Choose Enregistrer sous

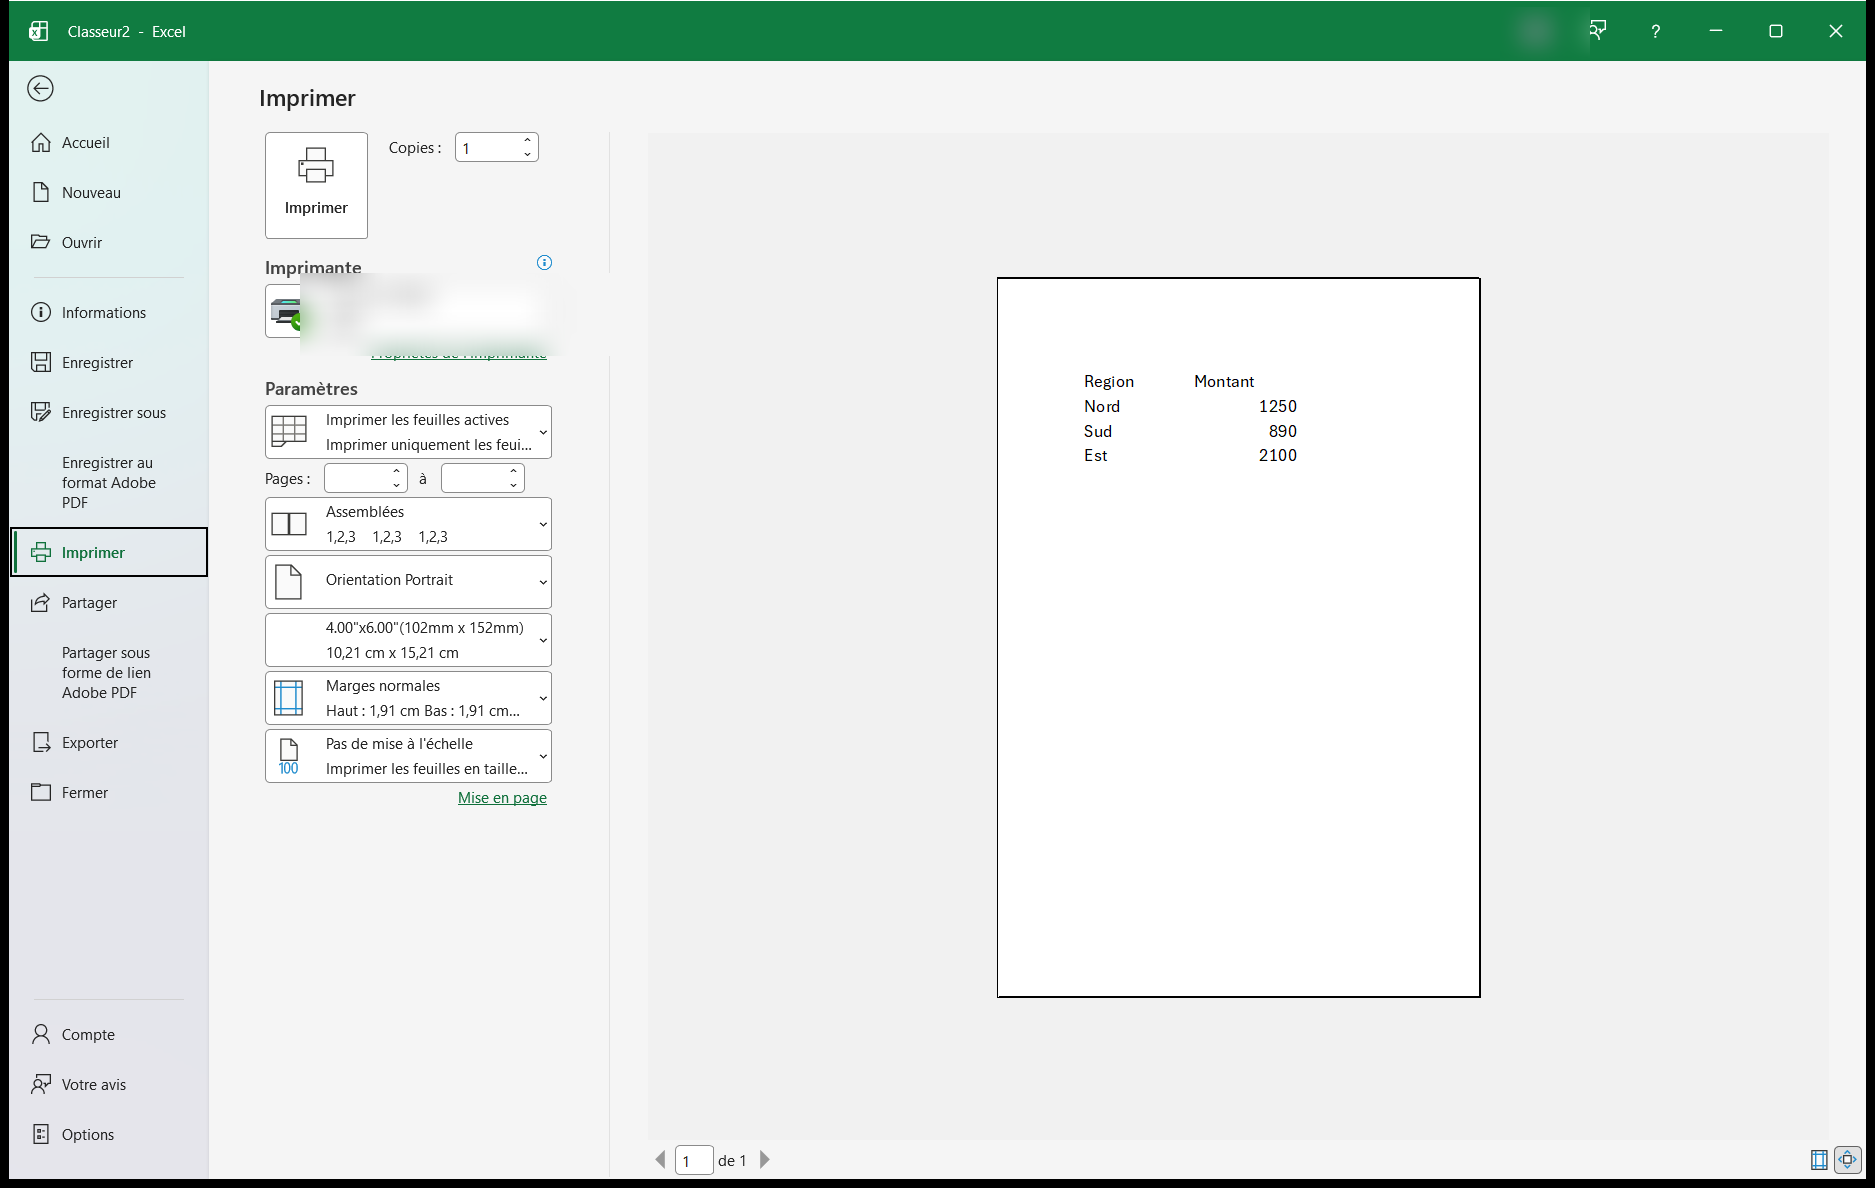(x=109, y=413)
